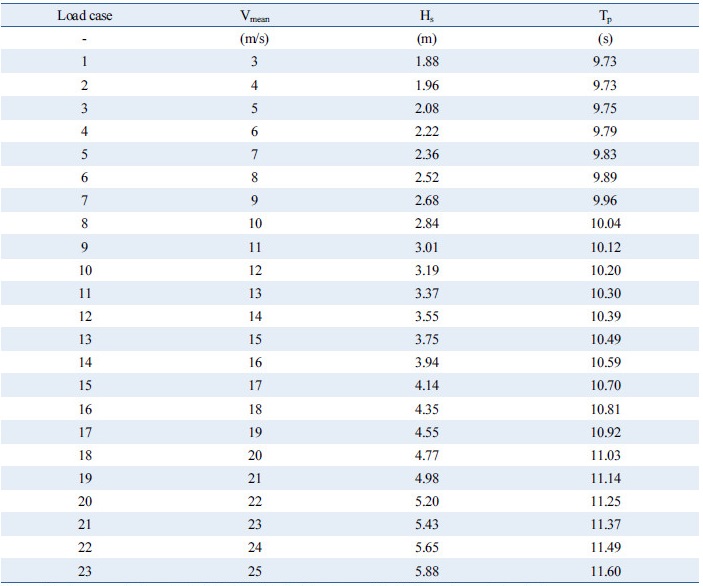Select the Tp value 10.39
Image resolution: width=703 pixels, height=586 pixels.
click(x=604, y=315)
